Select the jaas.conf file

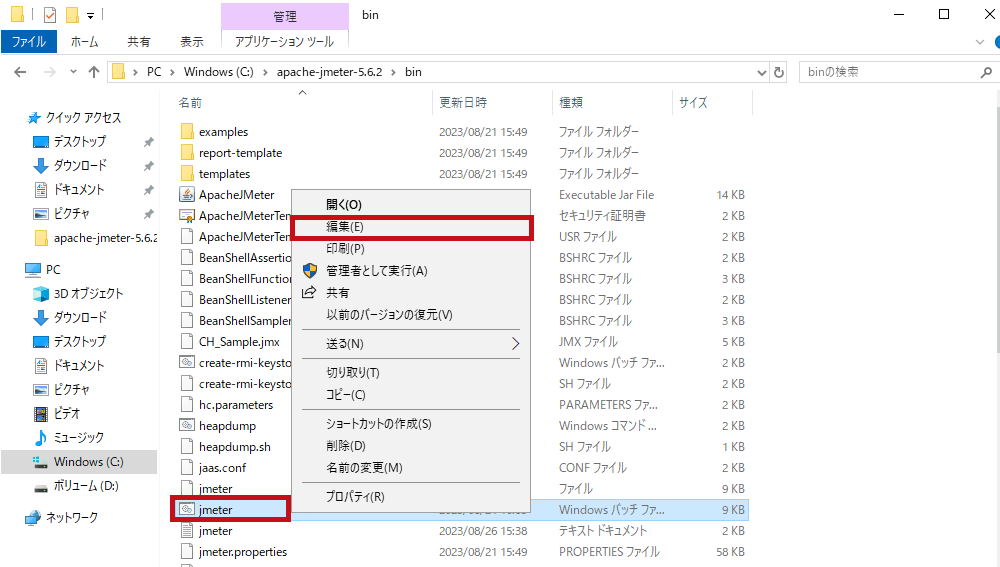click(x=222, y=468)
